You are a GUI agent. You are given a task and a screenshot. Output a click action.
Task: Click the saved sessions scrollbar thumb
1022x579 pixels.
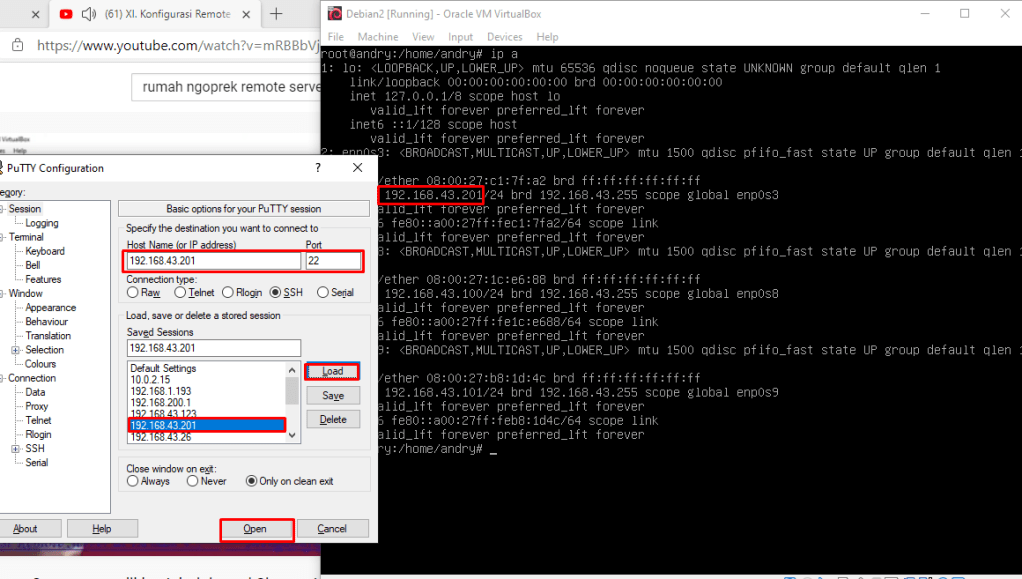point(292,388)
